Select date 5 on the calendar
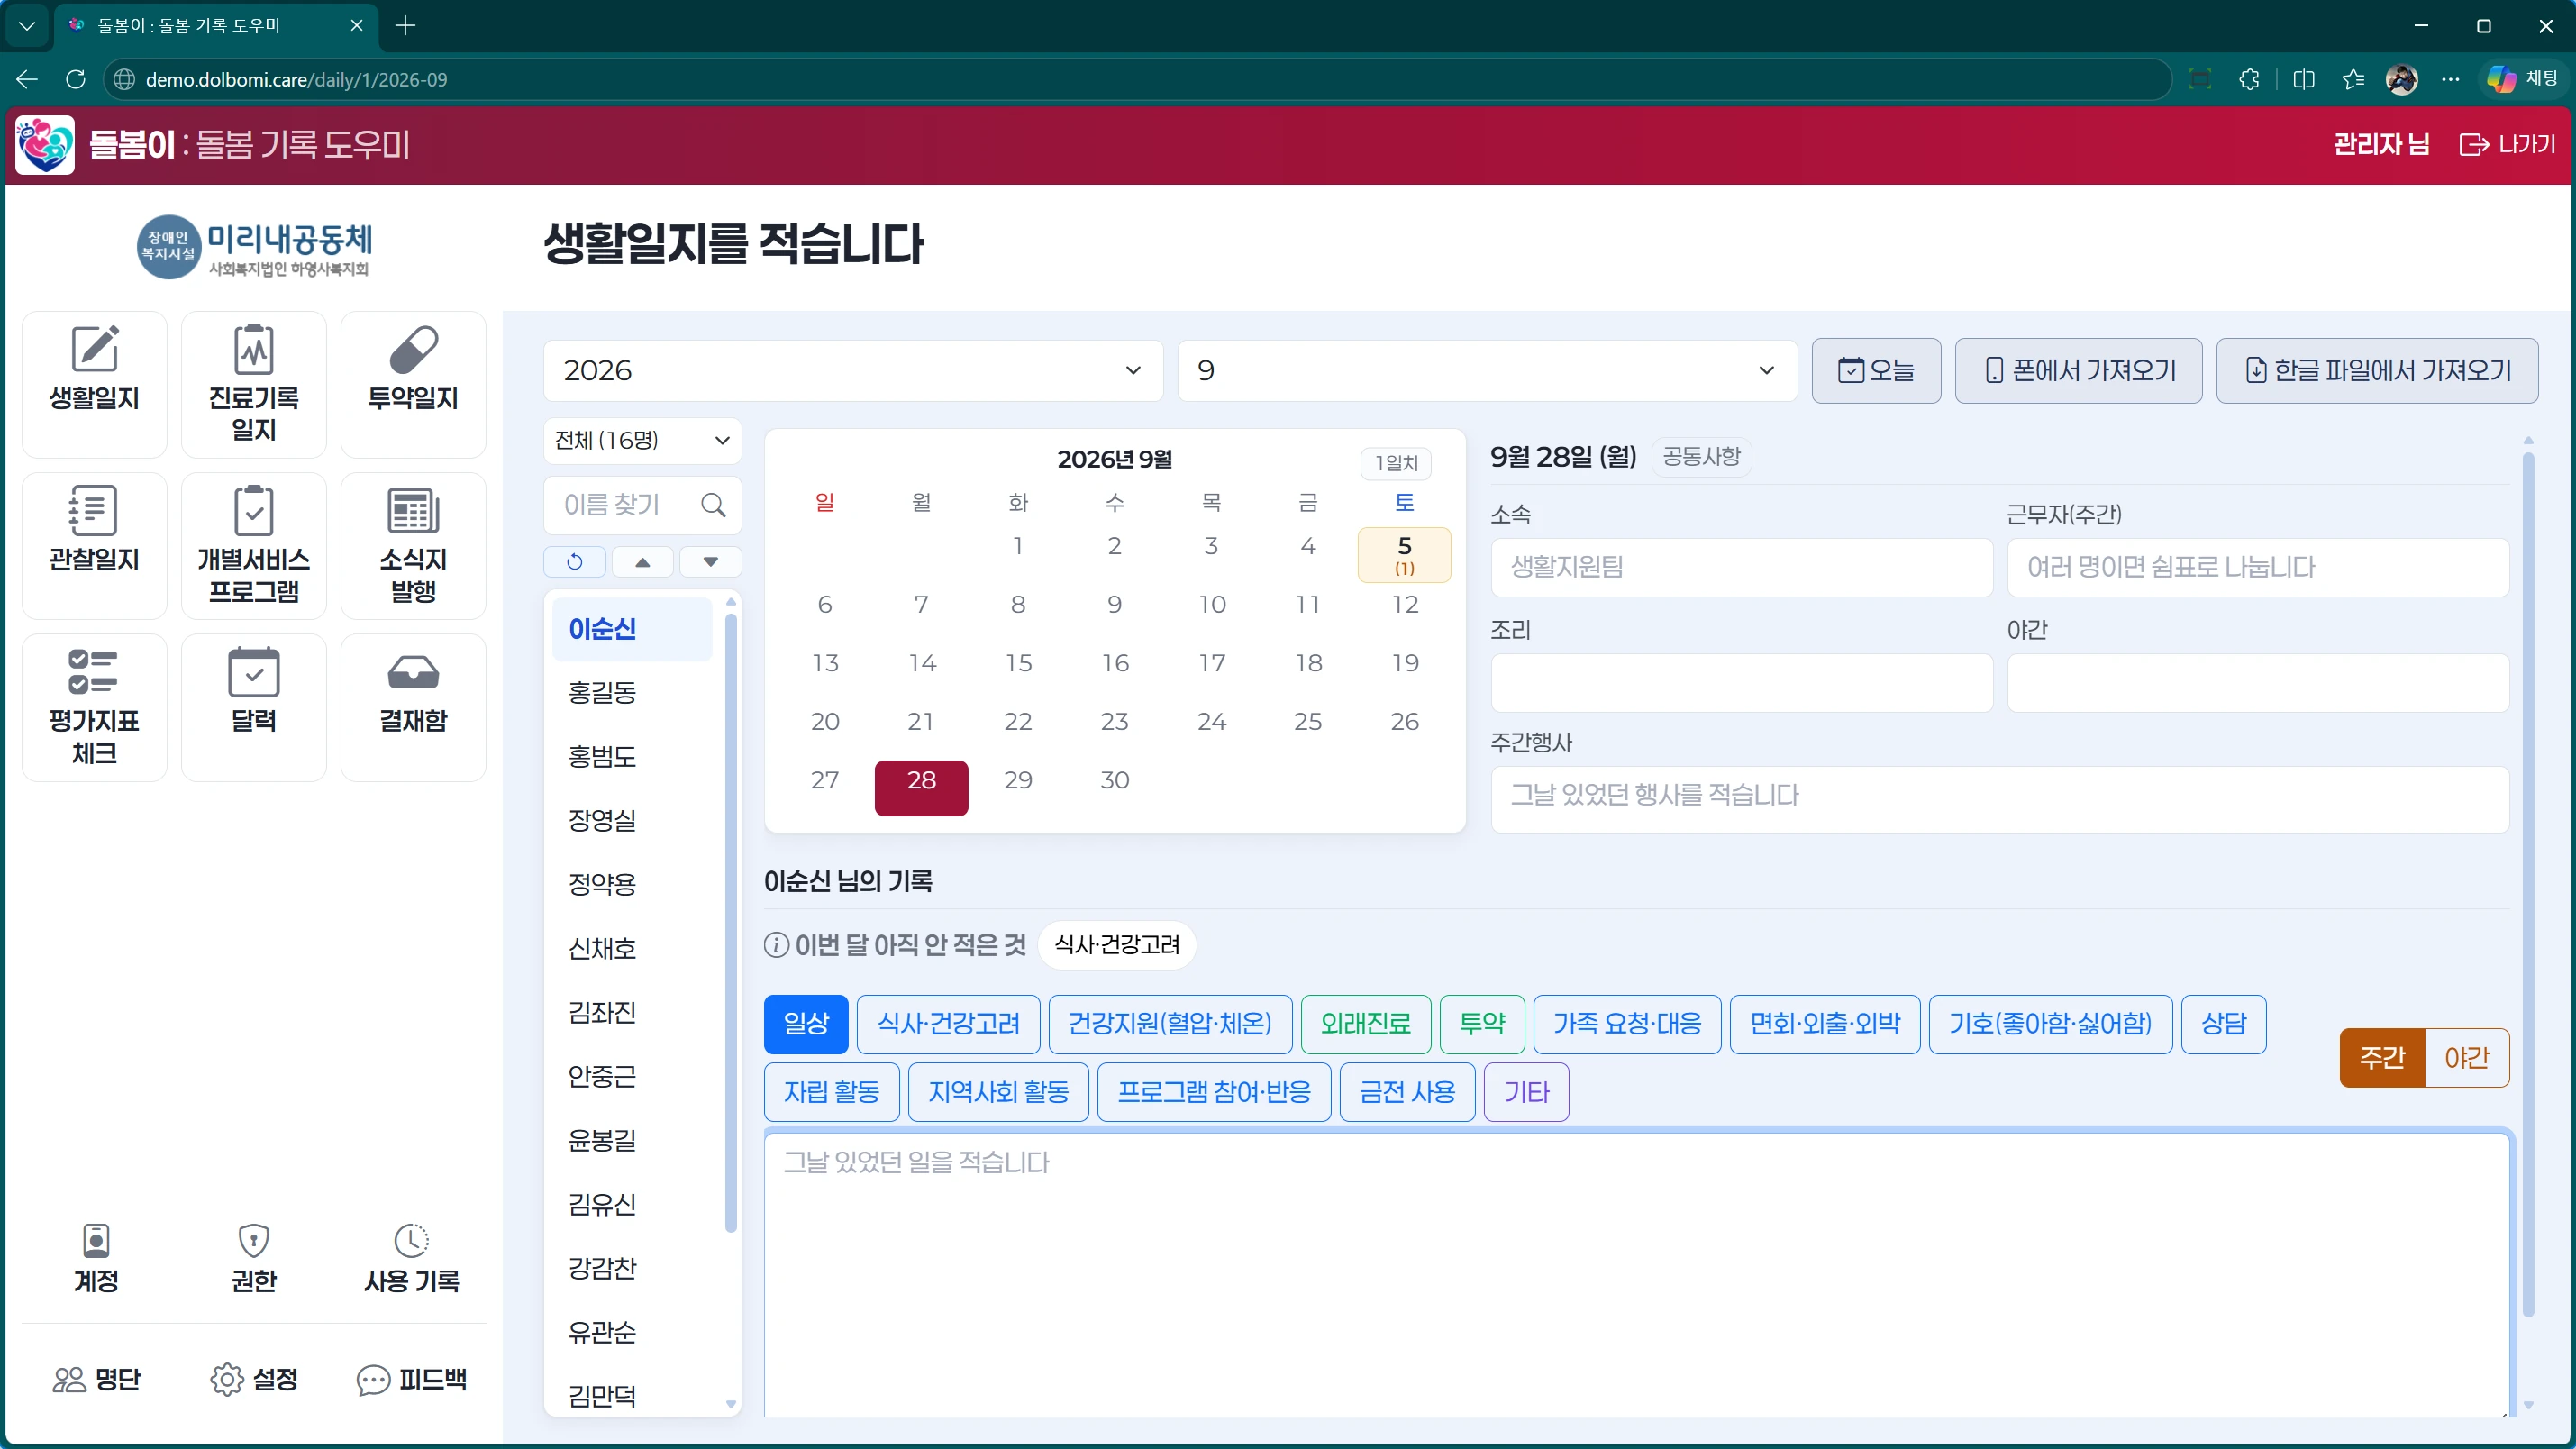The image size is (2576, 1449). tap(1404, 554)
